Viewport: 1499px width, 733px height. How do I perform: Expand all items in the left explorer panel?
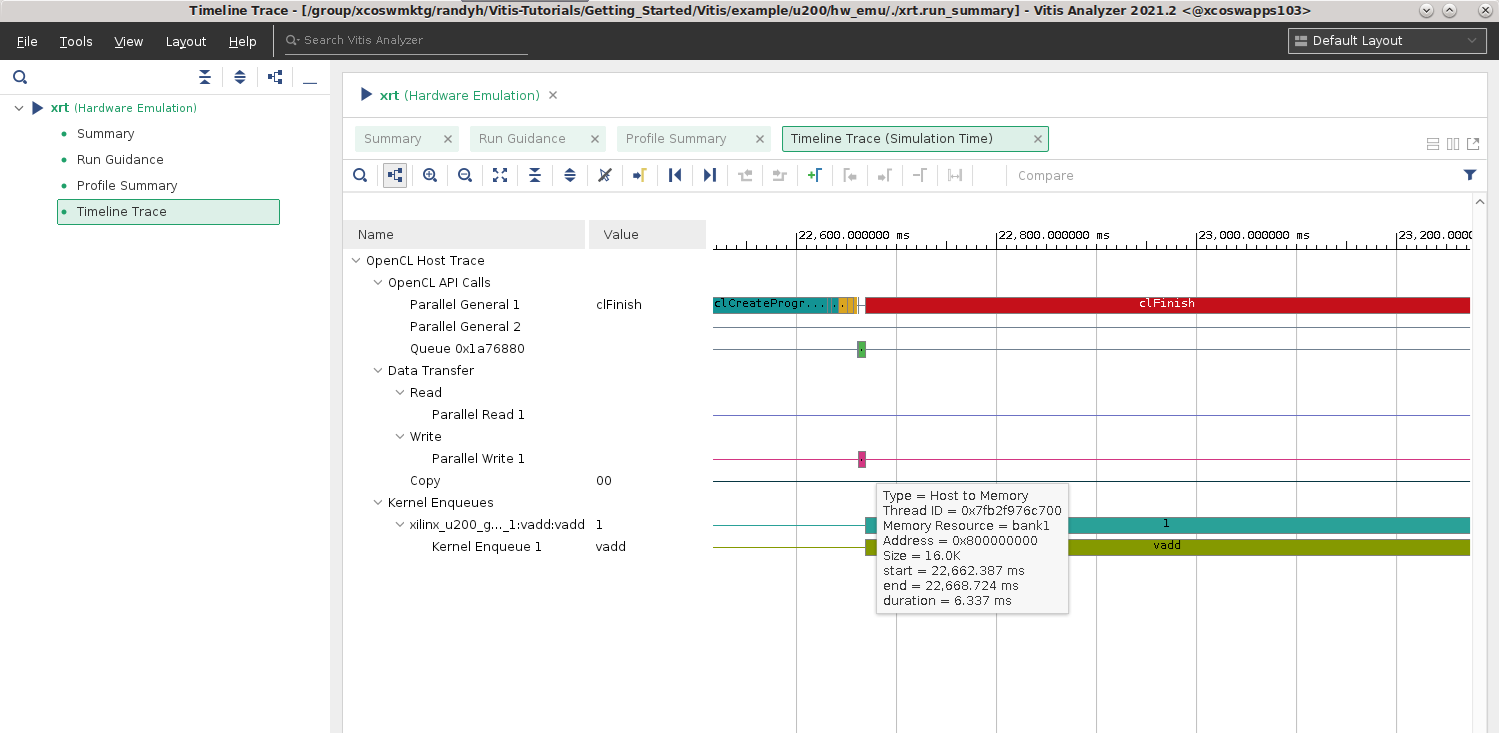pos(240,77)
